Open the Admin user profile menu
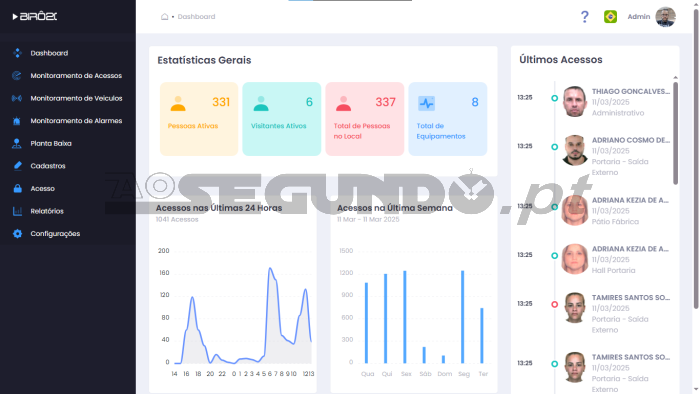 click(651, 17)
